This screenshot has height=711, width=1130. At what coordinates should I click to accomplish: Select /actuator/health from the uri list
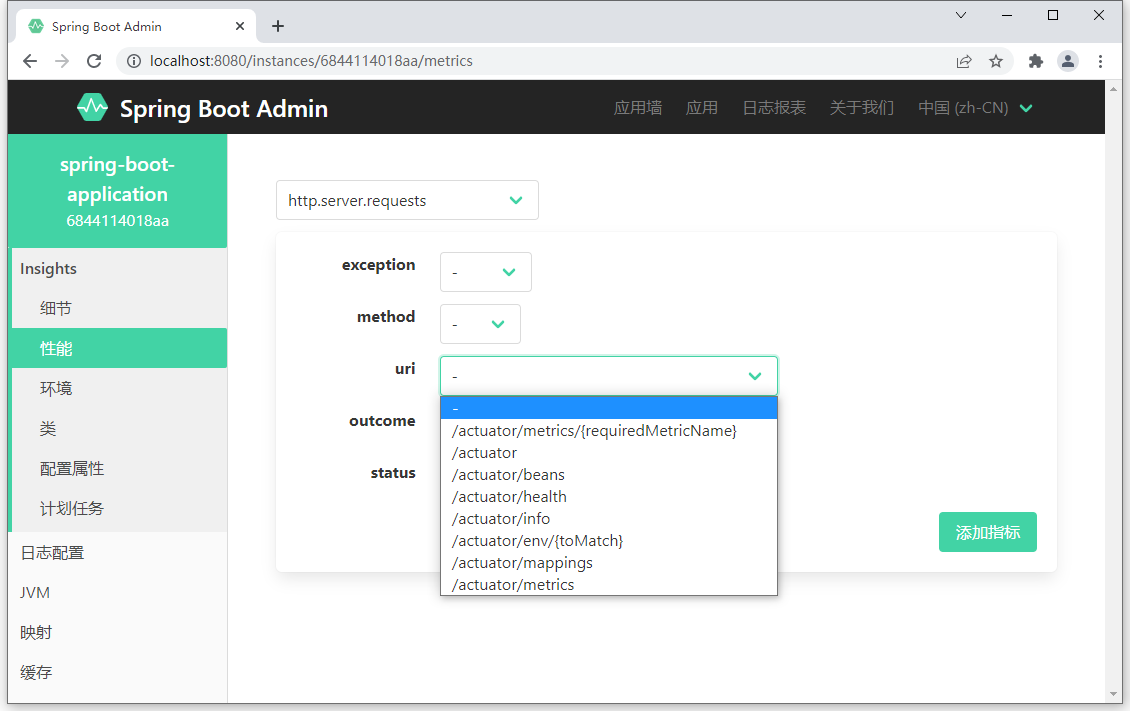tap(509, 497)
